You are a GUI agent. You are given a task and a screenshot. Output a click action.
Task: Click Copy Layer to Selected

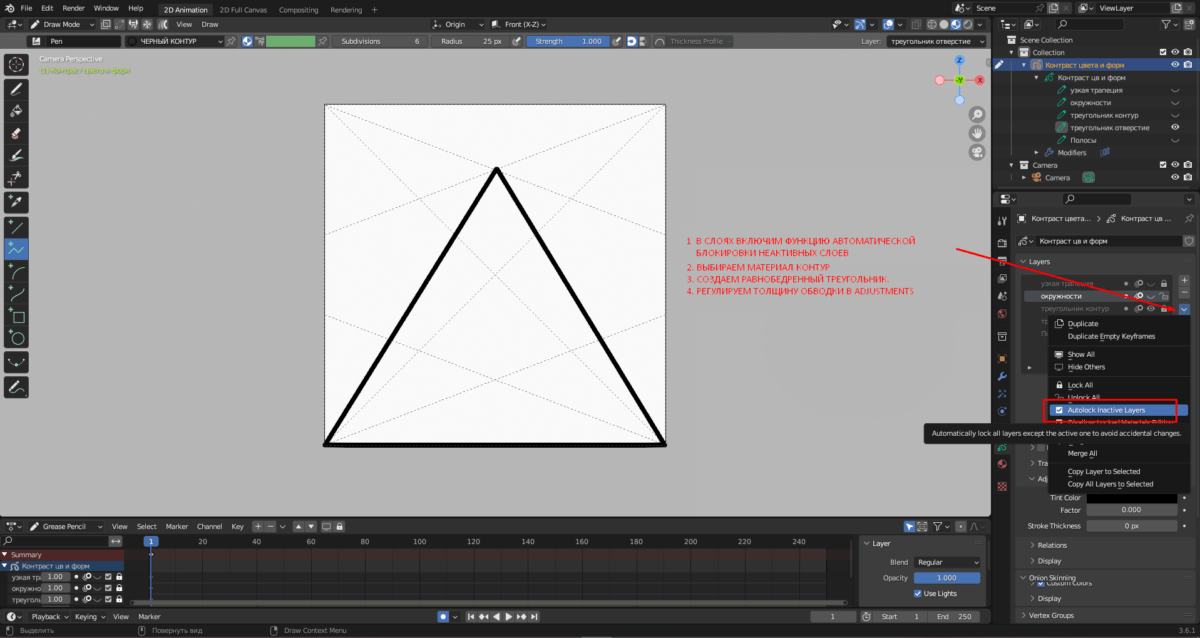1104,471
